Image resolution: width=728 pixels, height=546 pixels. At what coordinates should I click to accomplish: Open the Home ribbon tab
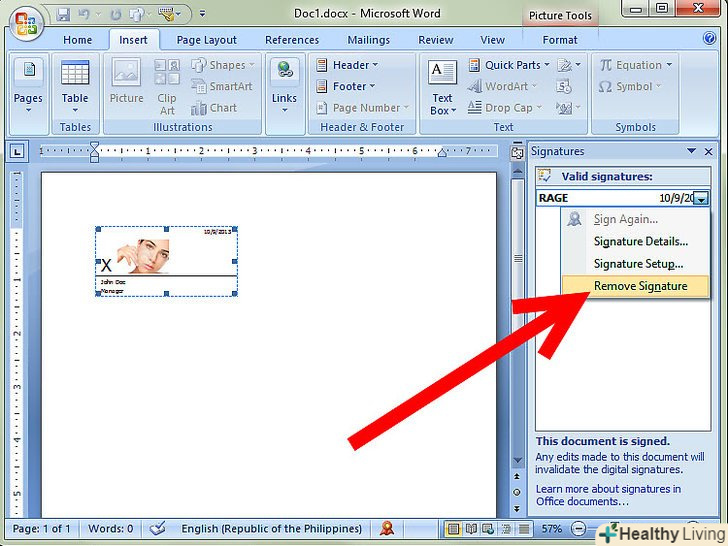coord(78,40)
